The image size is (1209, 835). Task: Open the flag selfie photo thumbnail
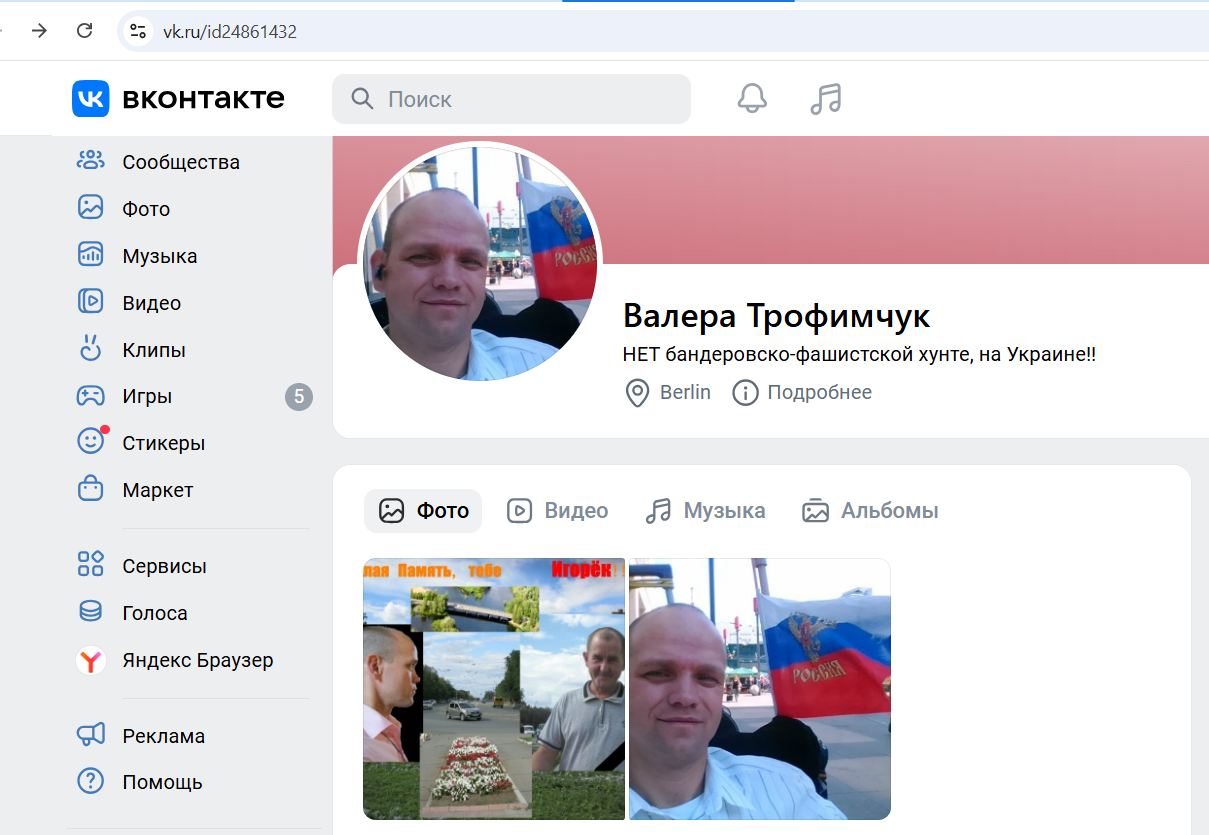(x=760, y=689)
